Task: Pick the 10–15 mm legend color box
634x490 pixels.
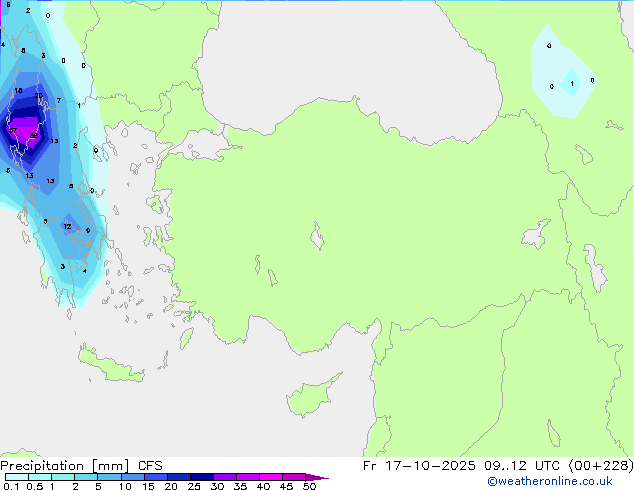Action: pos(132,477)
